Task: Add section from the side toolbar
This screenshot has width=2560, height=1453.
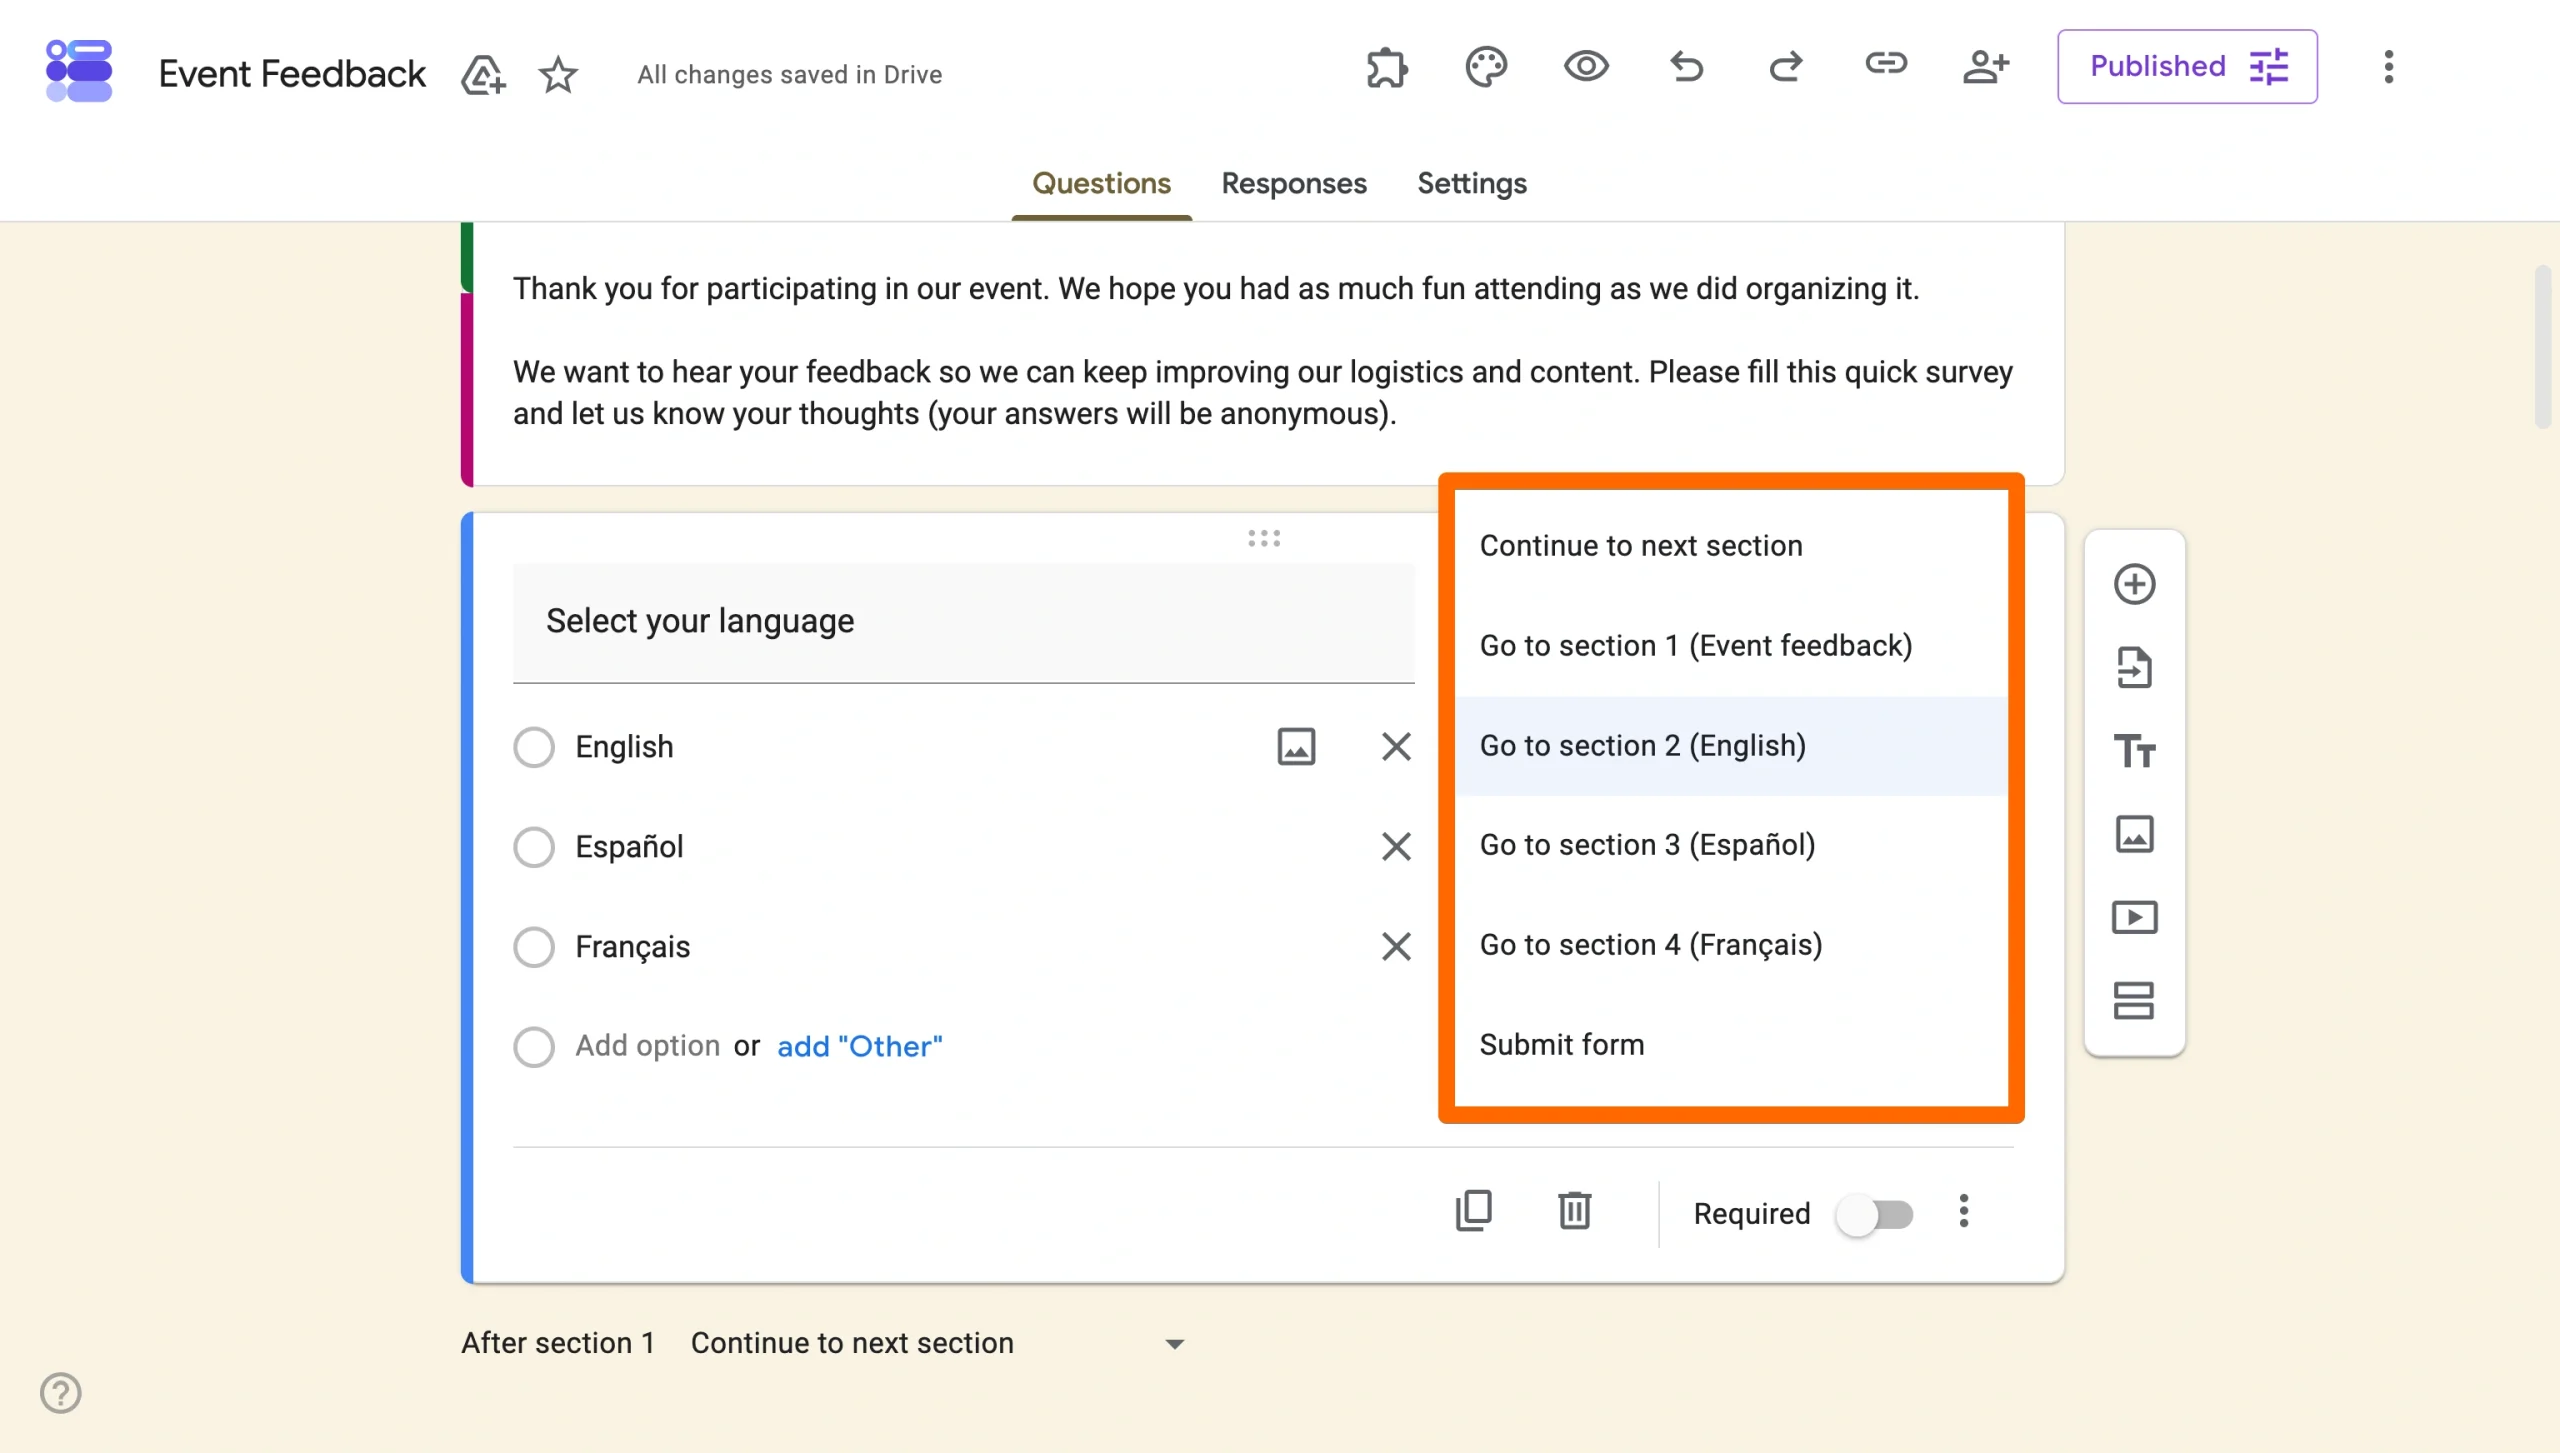Action: pos(2134,1000)
